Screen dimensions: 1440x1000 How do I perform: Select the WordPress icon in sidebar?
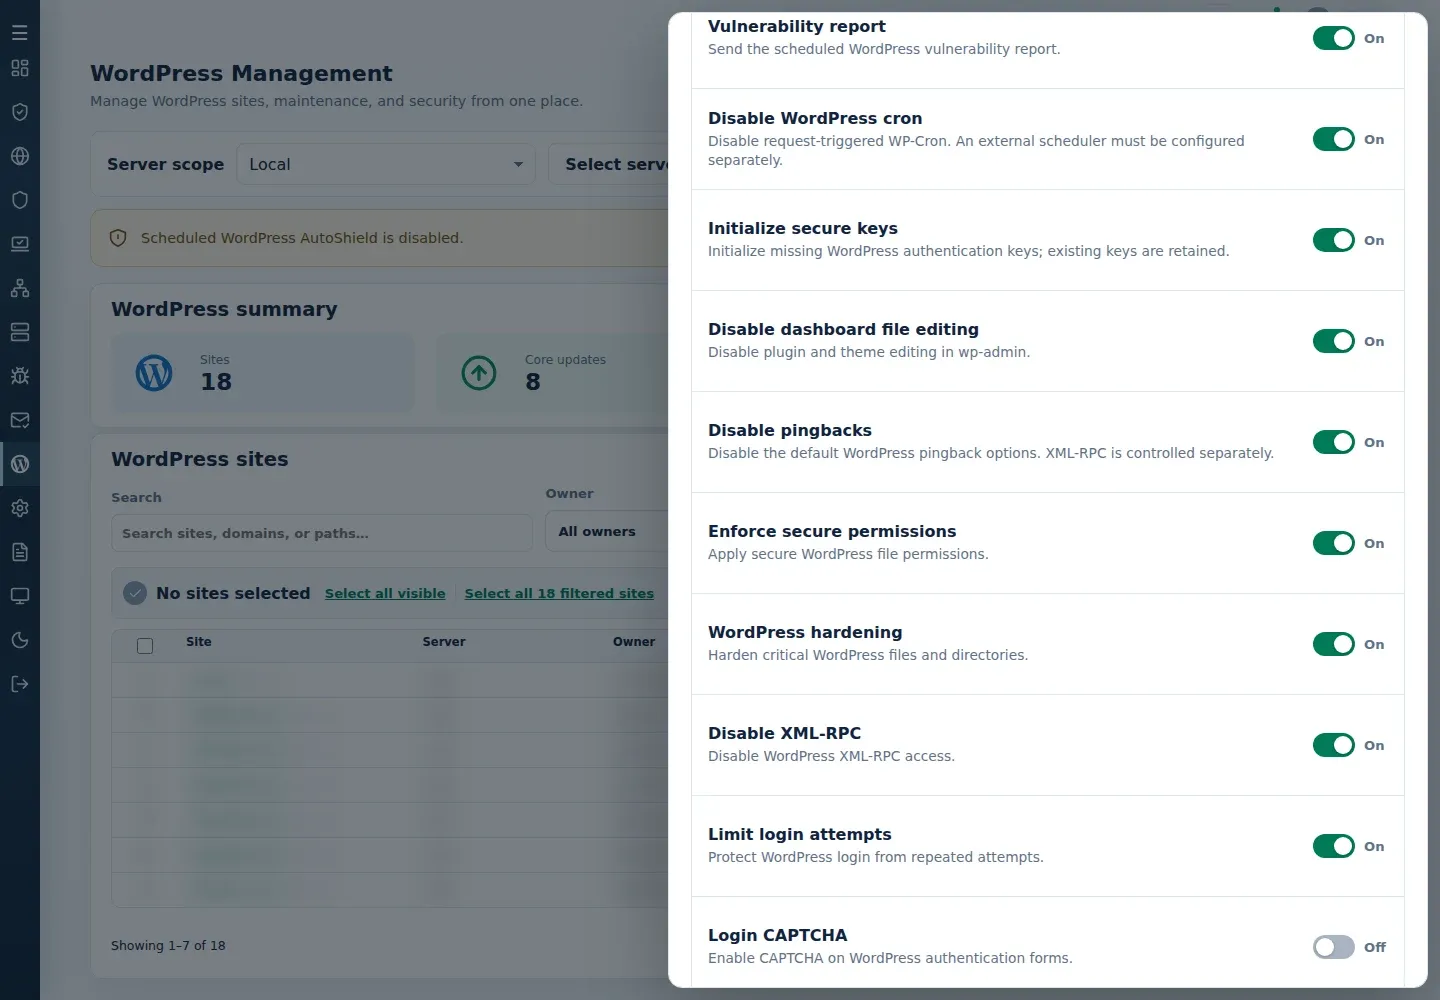tap(20, 464)
